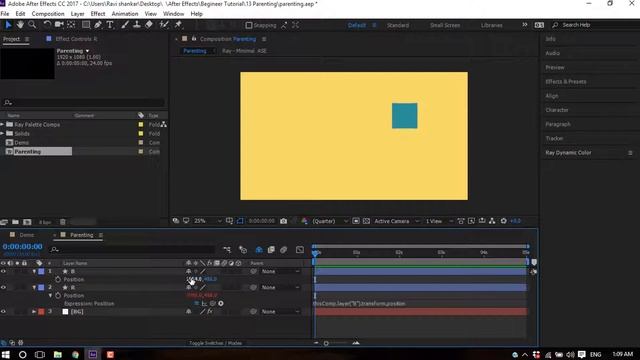Select the Libraries workspace

click(x=491, y=25)
